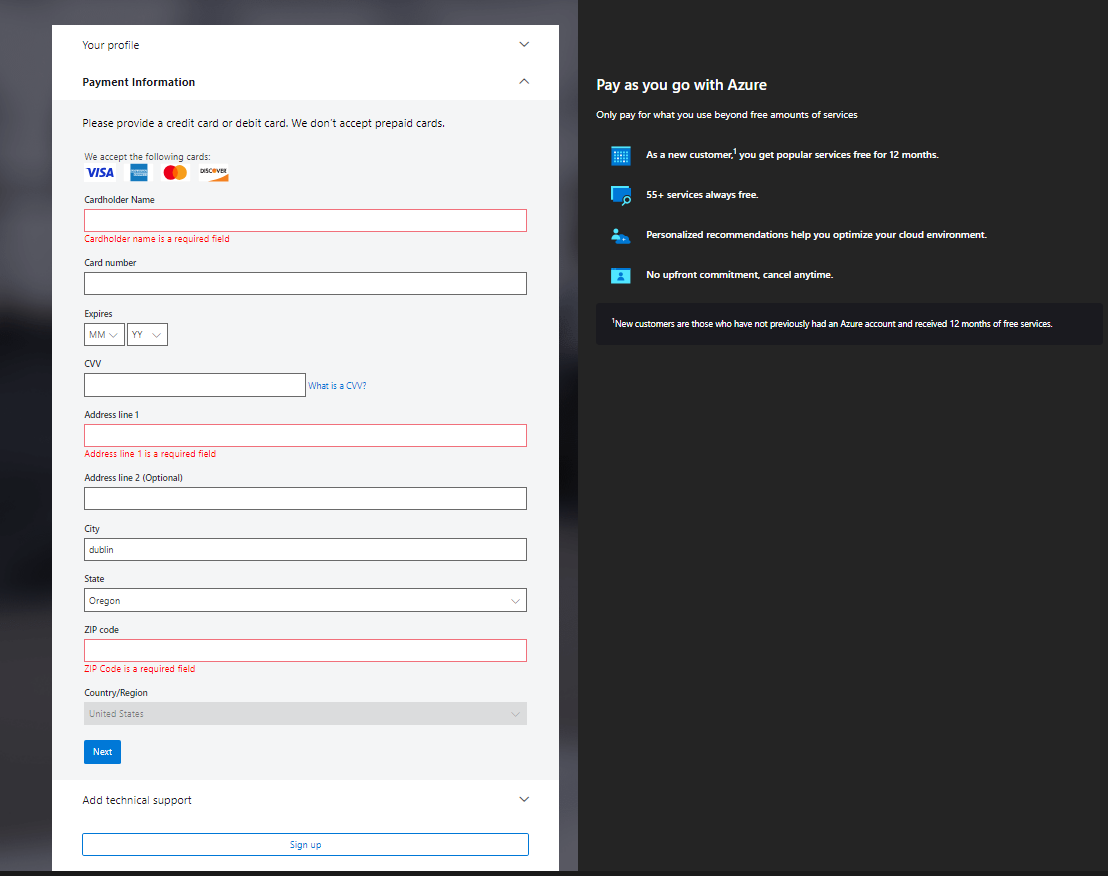Click the 12 months free services benefit text
Image resolution: width=1108 pixels, height=876 pixels.
tap(792, 155)
